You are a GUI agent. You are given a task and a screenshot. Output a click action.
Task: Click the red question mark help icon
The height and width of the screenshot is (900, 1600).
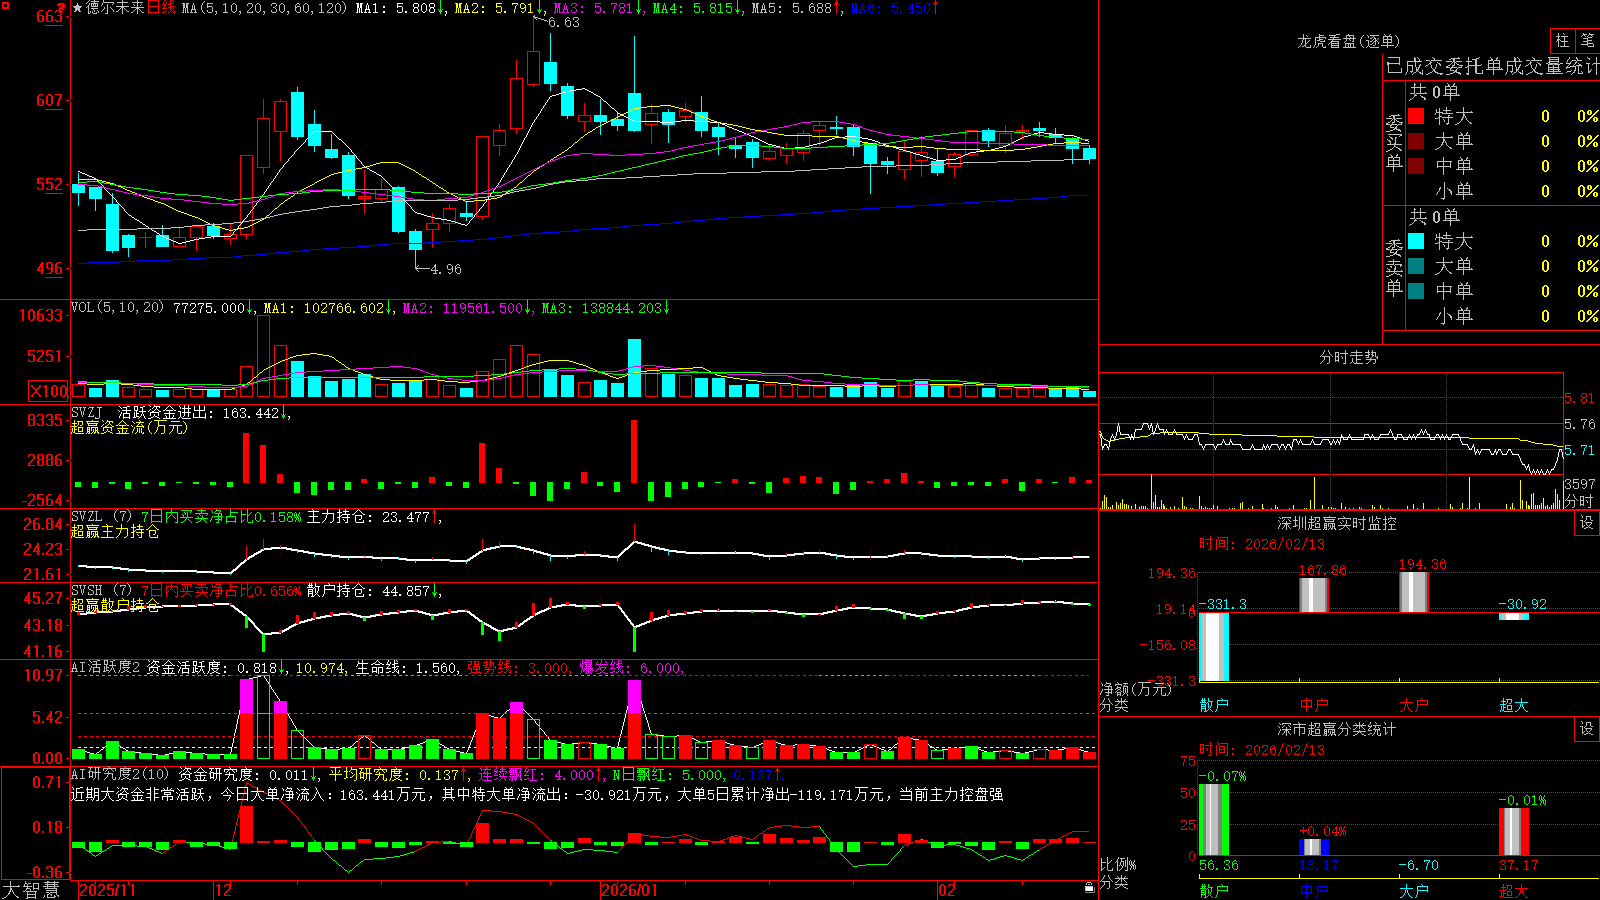point(62,8)
